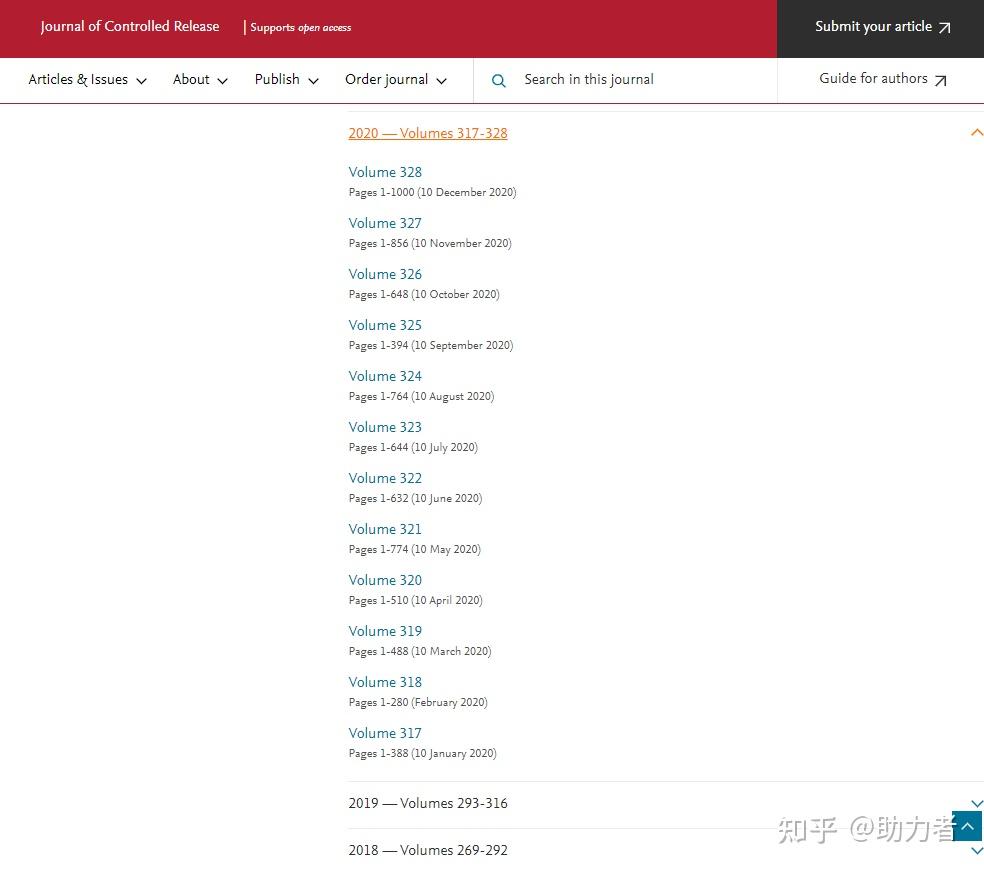Open Volume 320 link
The width and height of the screenshot is (984, 869).
click(385, 580)
